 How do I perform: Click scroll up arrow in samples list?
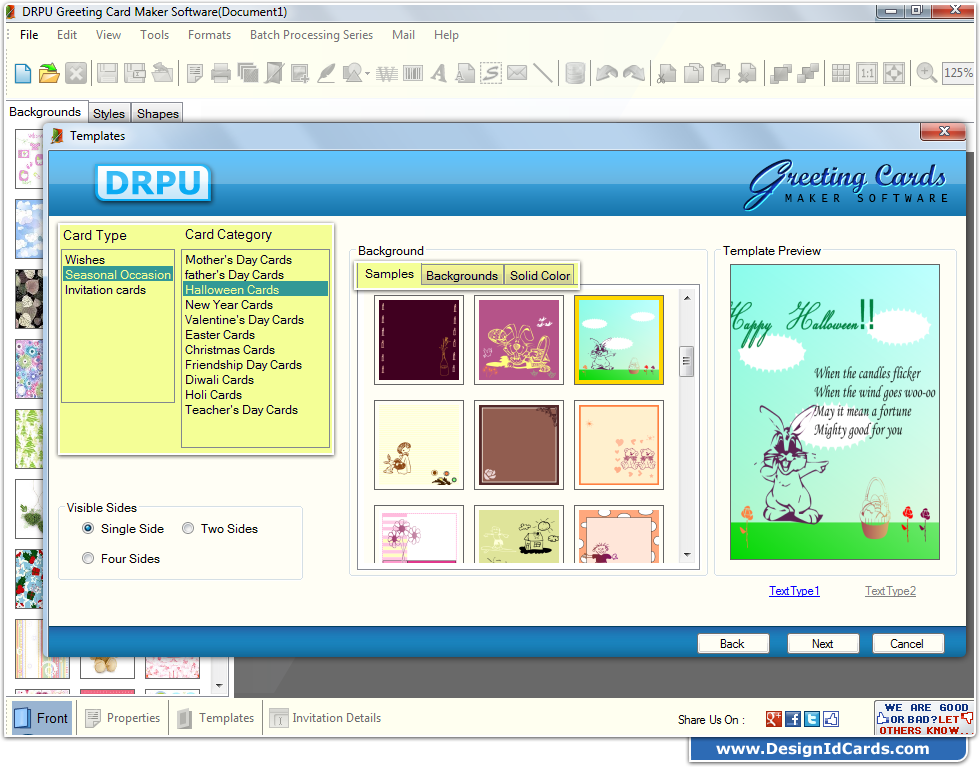(x=687, y=298)
